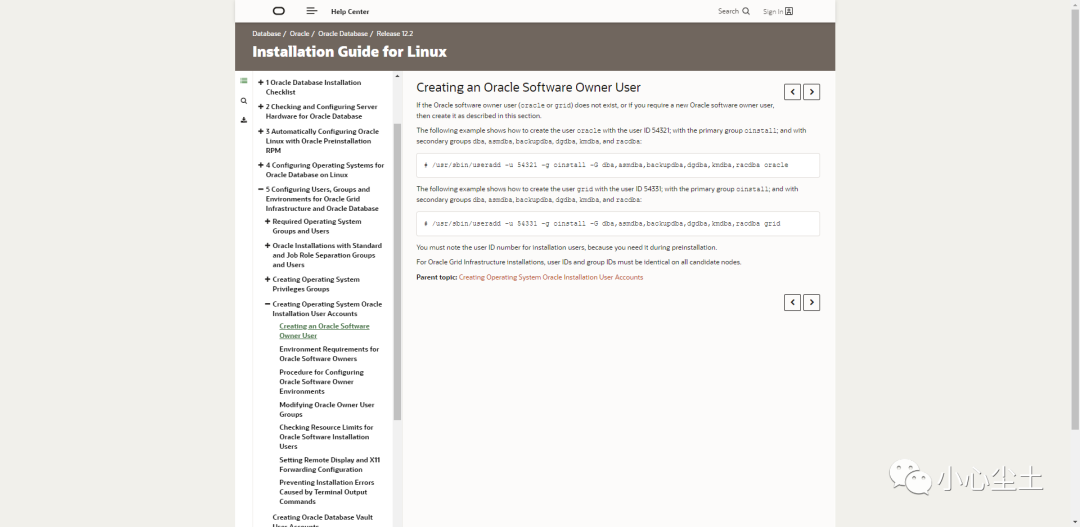Click bottom next page arrow

[x=811, y=302]
